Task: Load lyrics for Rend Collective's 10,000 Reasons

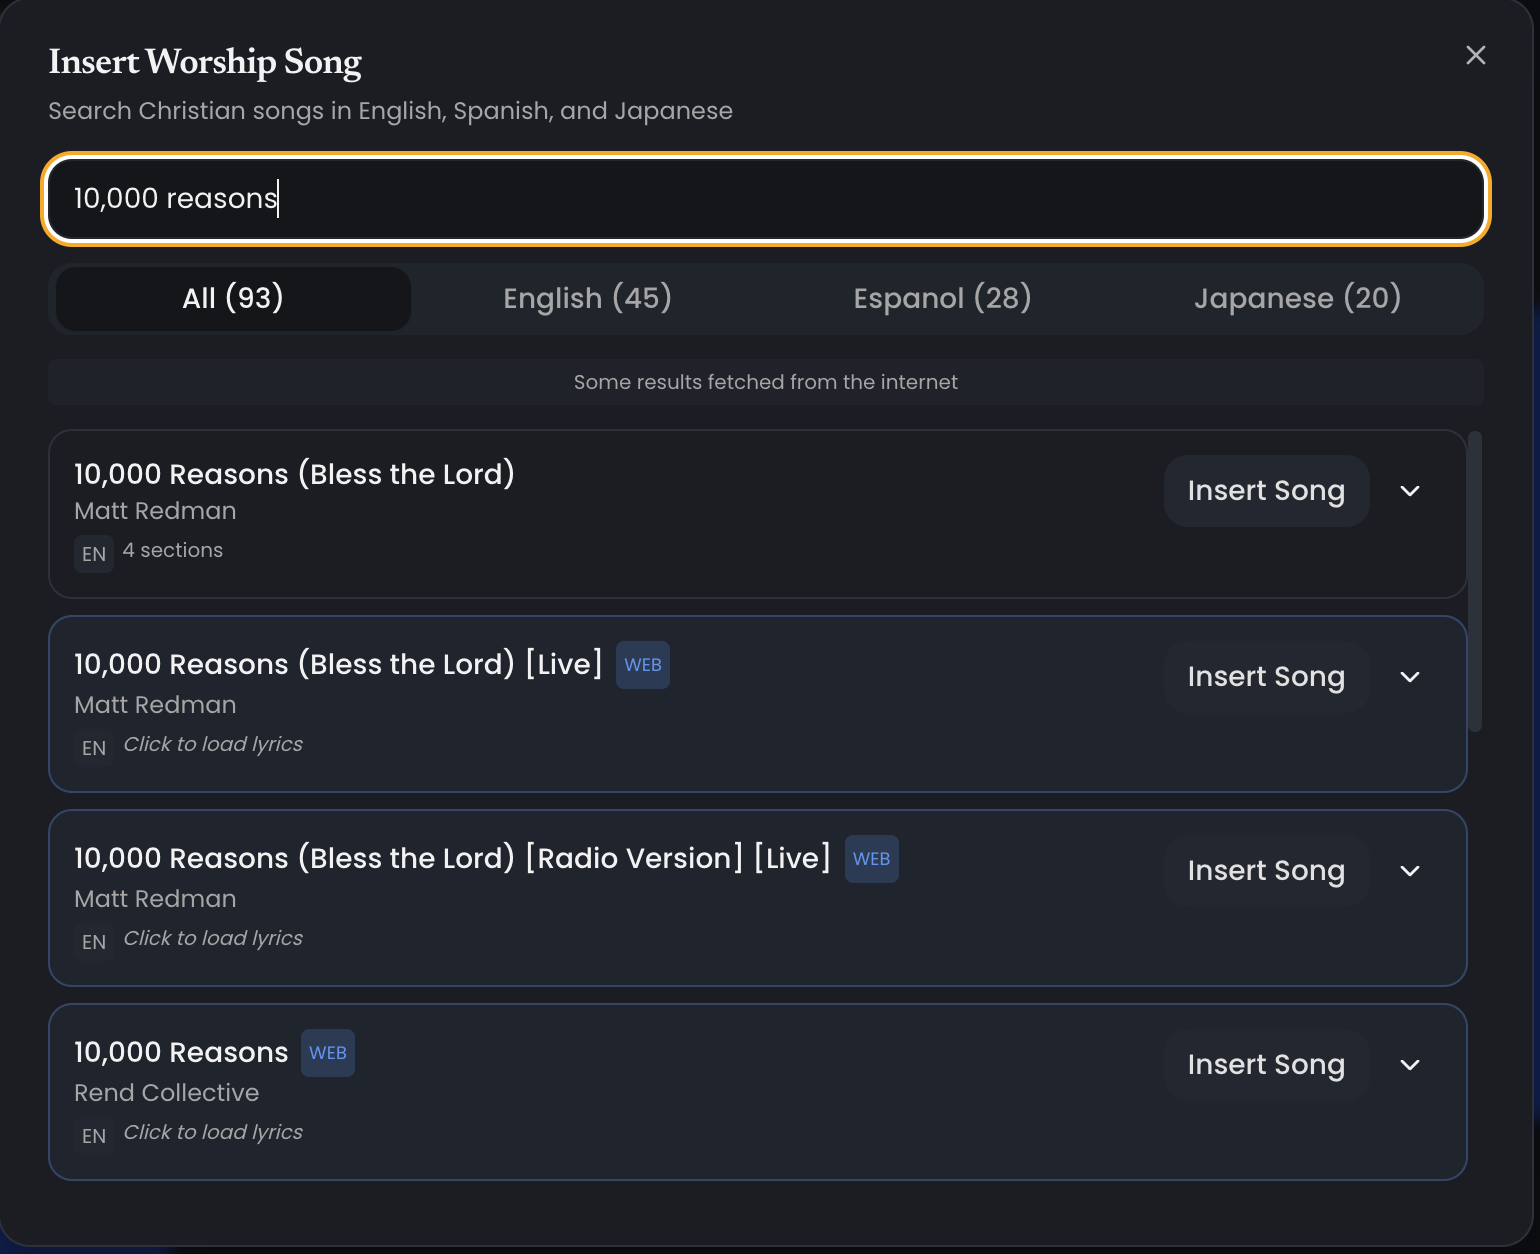Action: click(x=213, y=1132)
